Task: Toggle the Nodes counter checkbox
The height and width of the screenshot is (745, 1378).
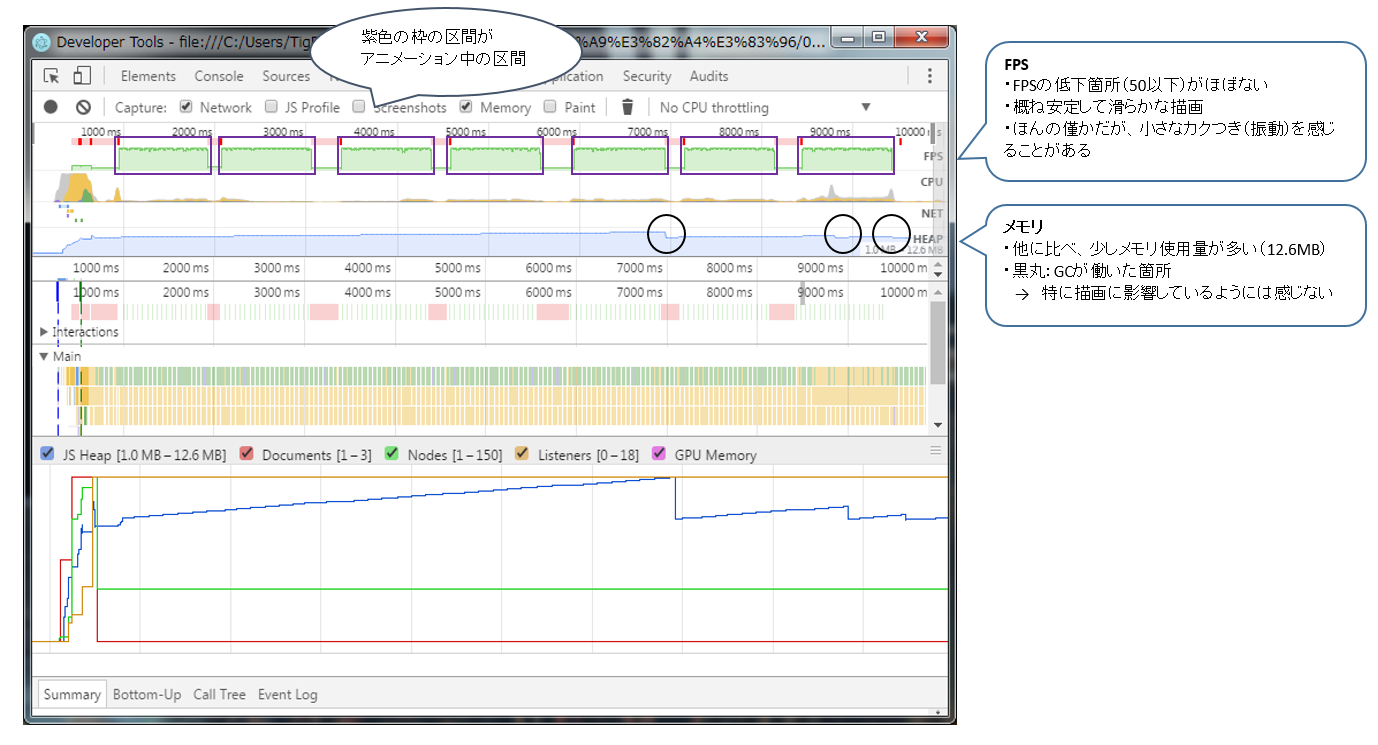Action: click(x=392, y=454)
